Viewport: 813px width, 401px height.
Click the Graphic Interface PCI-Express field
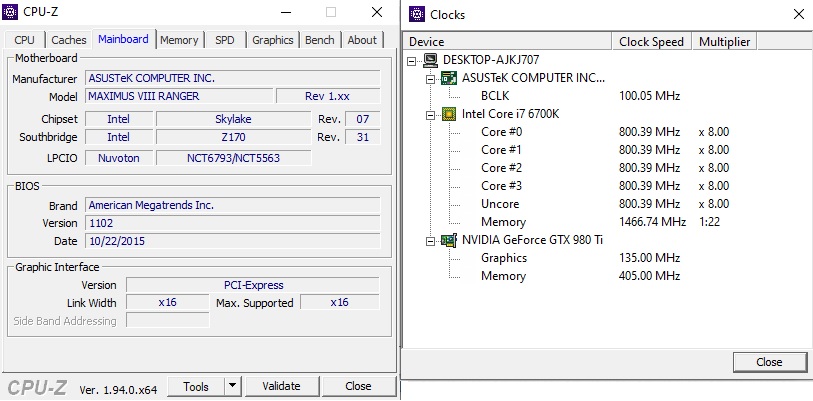[x=253, y=285]
